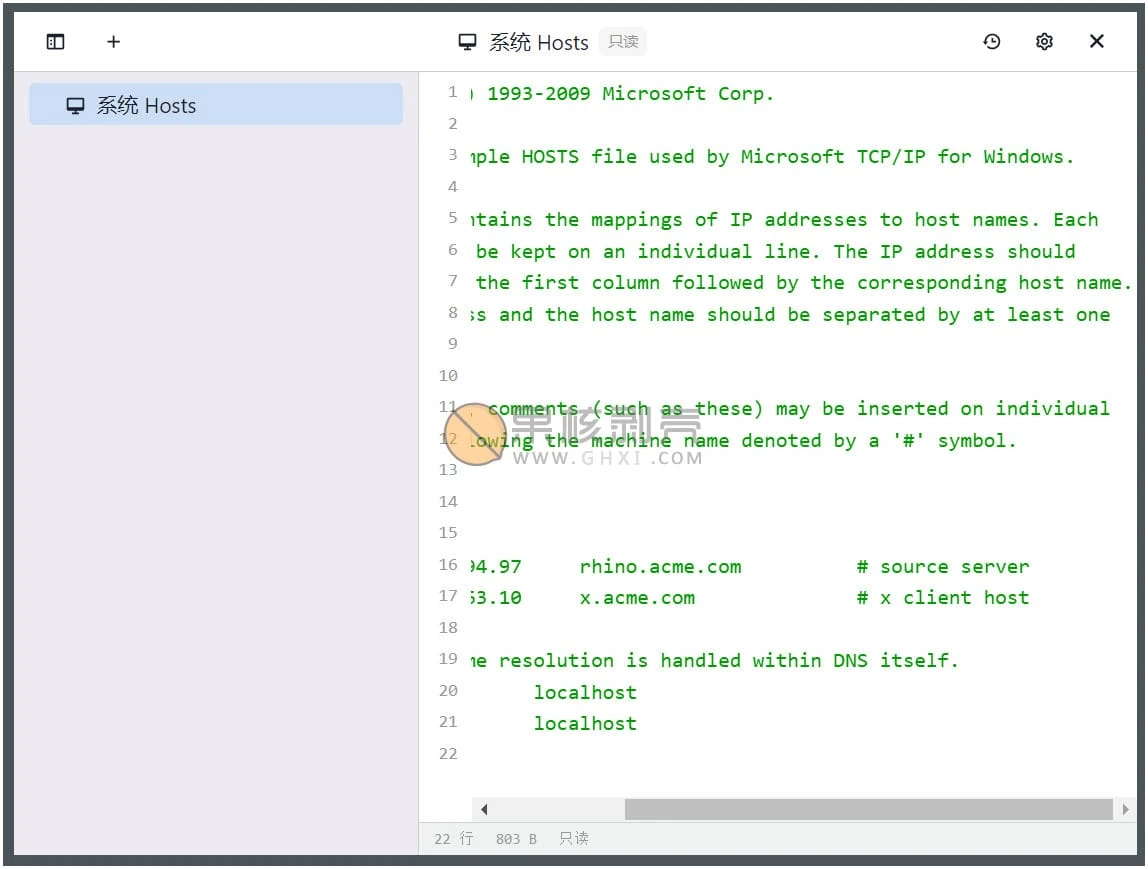Click the monitor icon beside sidebar 系统 Hosts

tap(75, 105)
